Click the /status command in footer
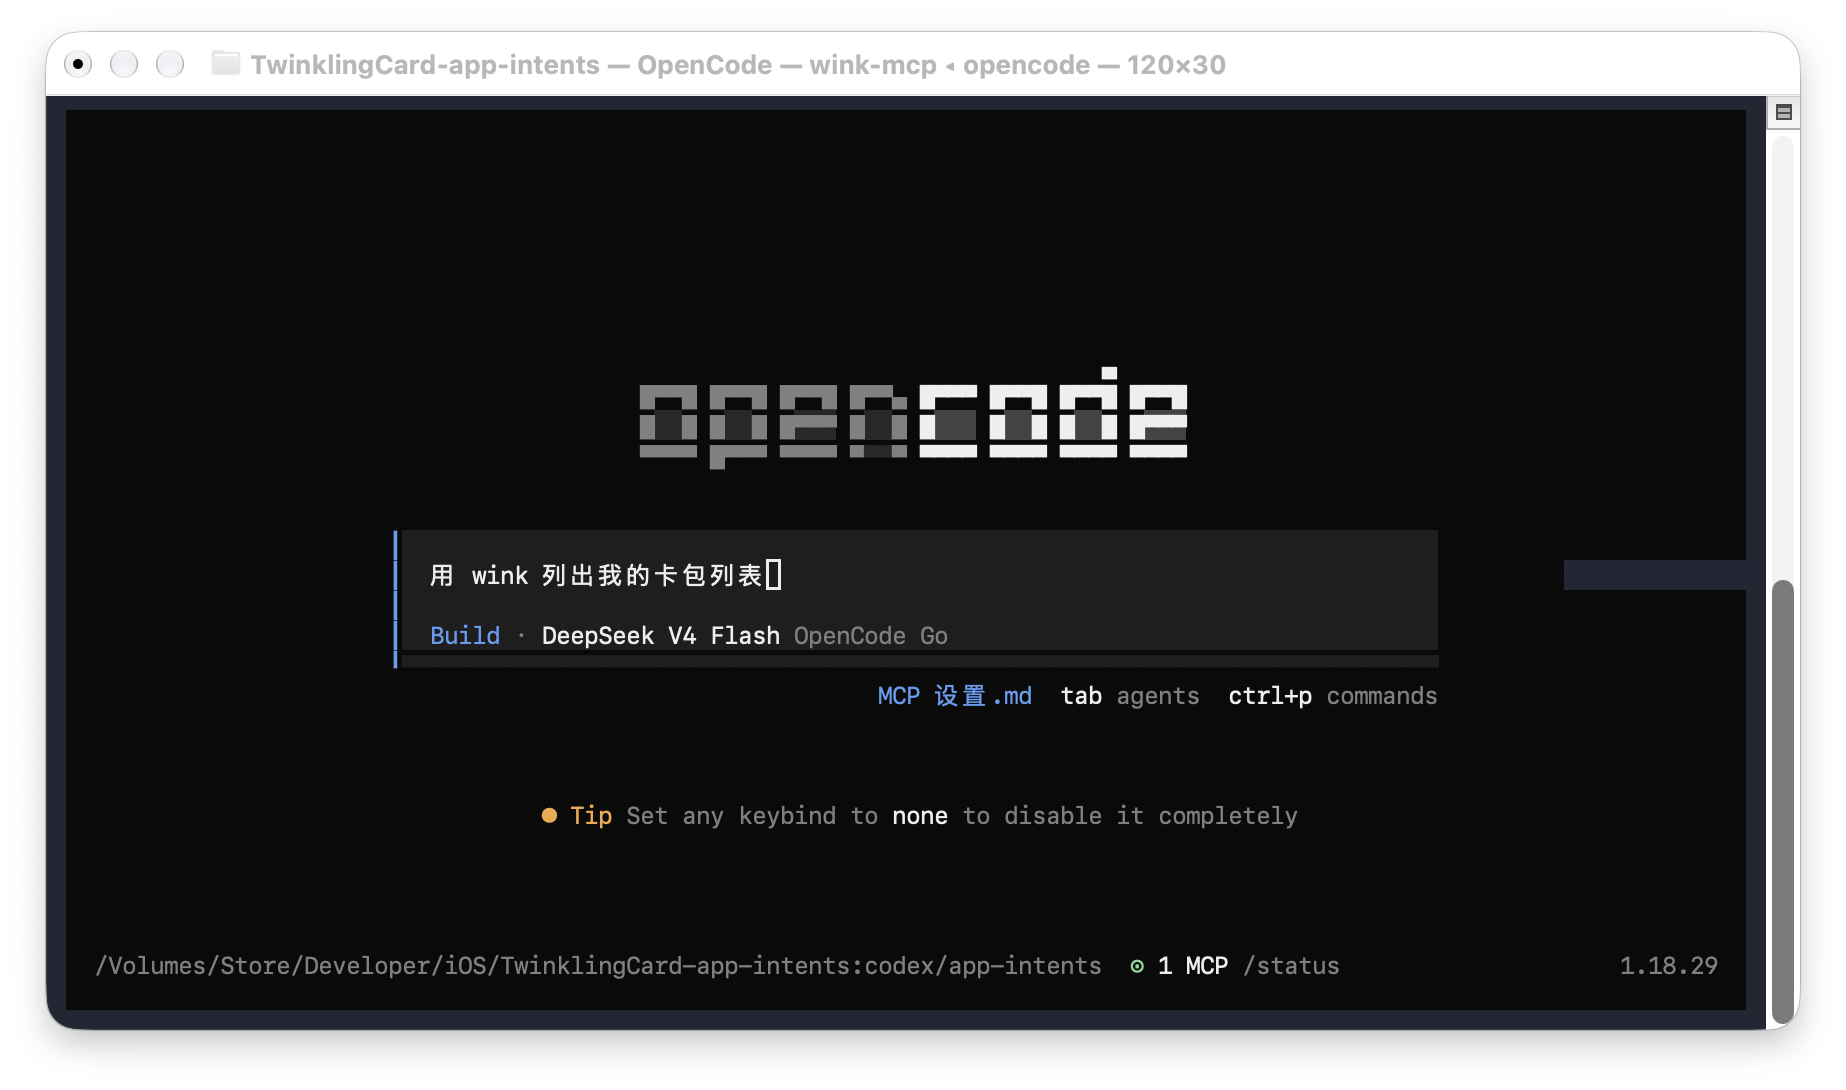Screen dimensions: 1846x1090 tap(1291, 966)
